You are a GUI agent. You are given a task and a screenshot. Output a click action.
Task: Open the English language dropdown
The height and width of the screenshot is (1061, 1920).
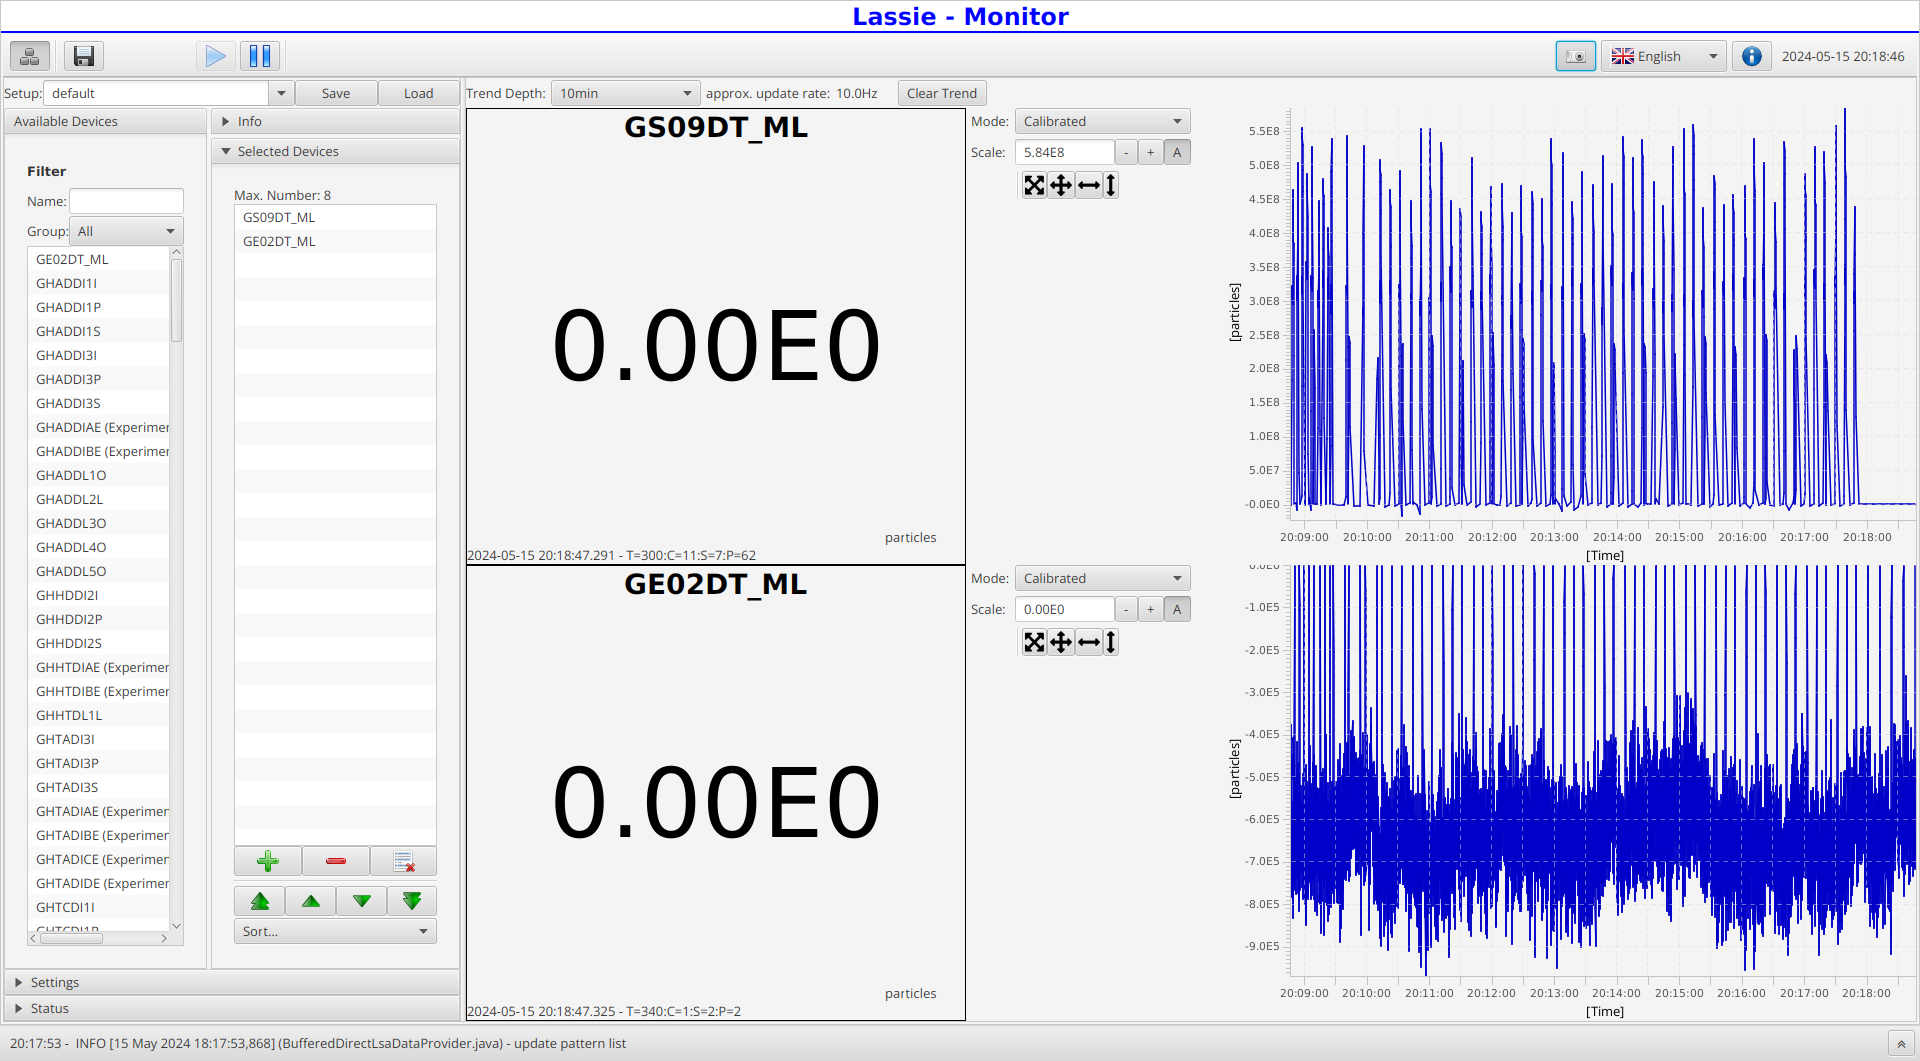coord(1664,56)
